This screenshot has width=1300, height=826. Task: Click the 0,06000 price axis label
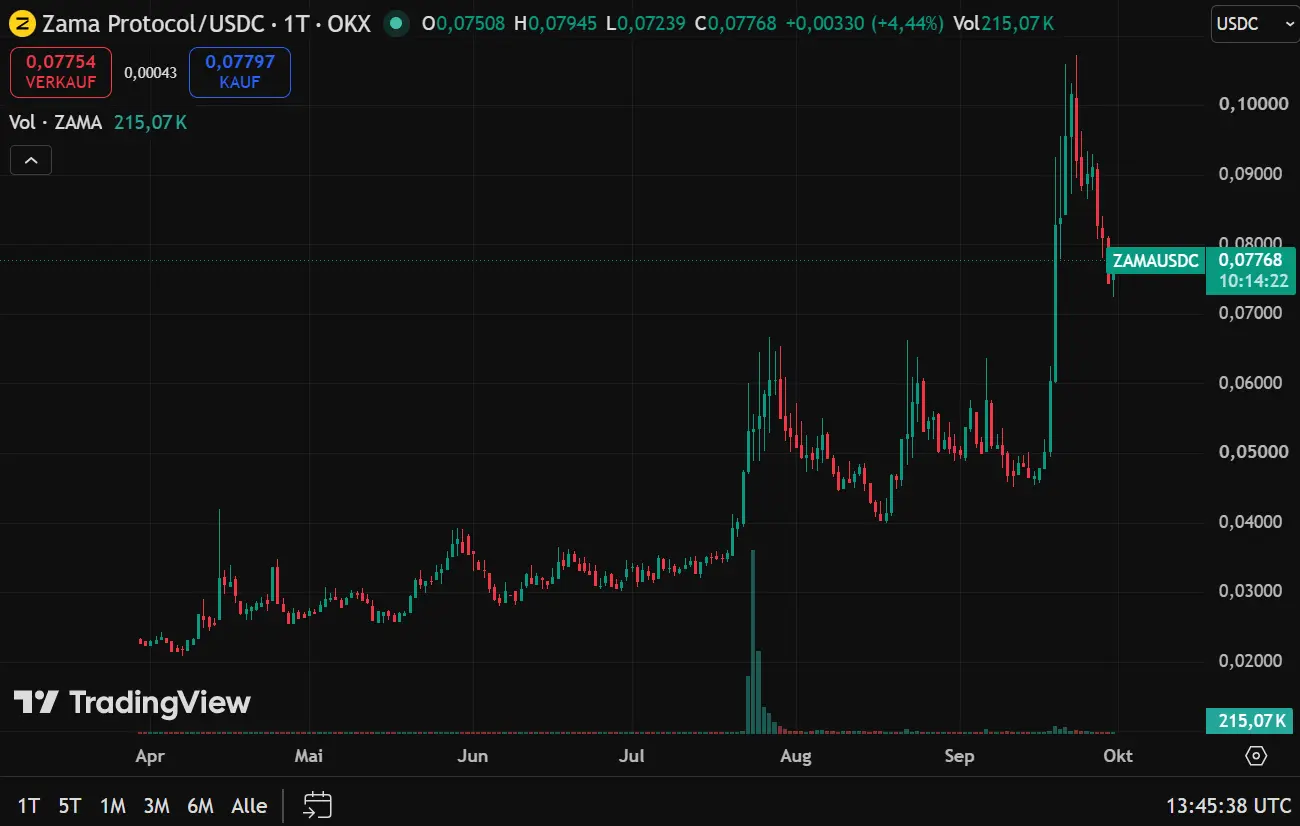(1251, 383)
